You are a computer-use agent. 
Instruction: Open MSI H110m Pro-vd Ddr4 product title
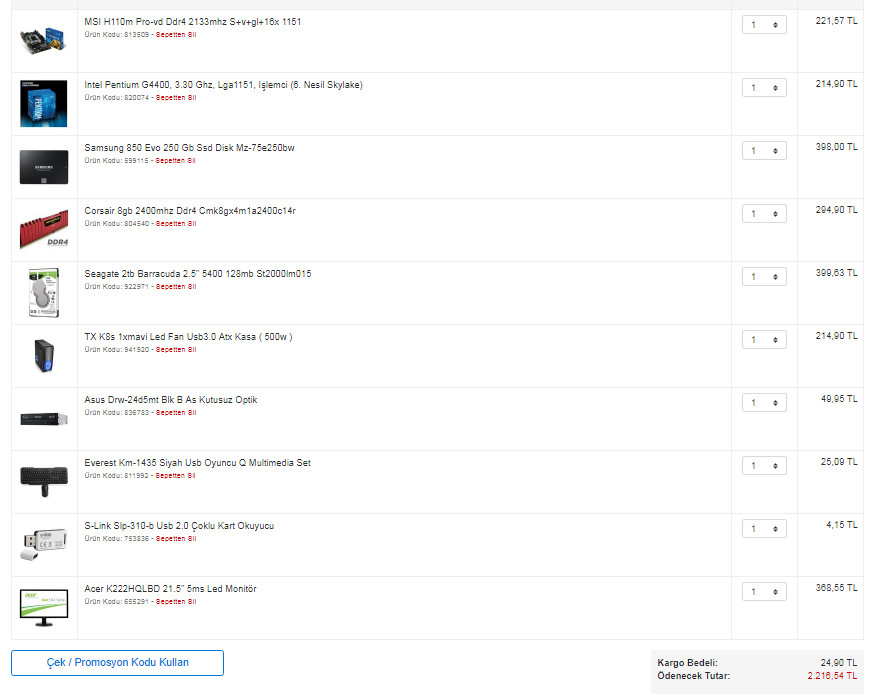tap(192, 22)
